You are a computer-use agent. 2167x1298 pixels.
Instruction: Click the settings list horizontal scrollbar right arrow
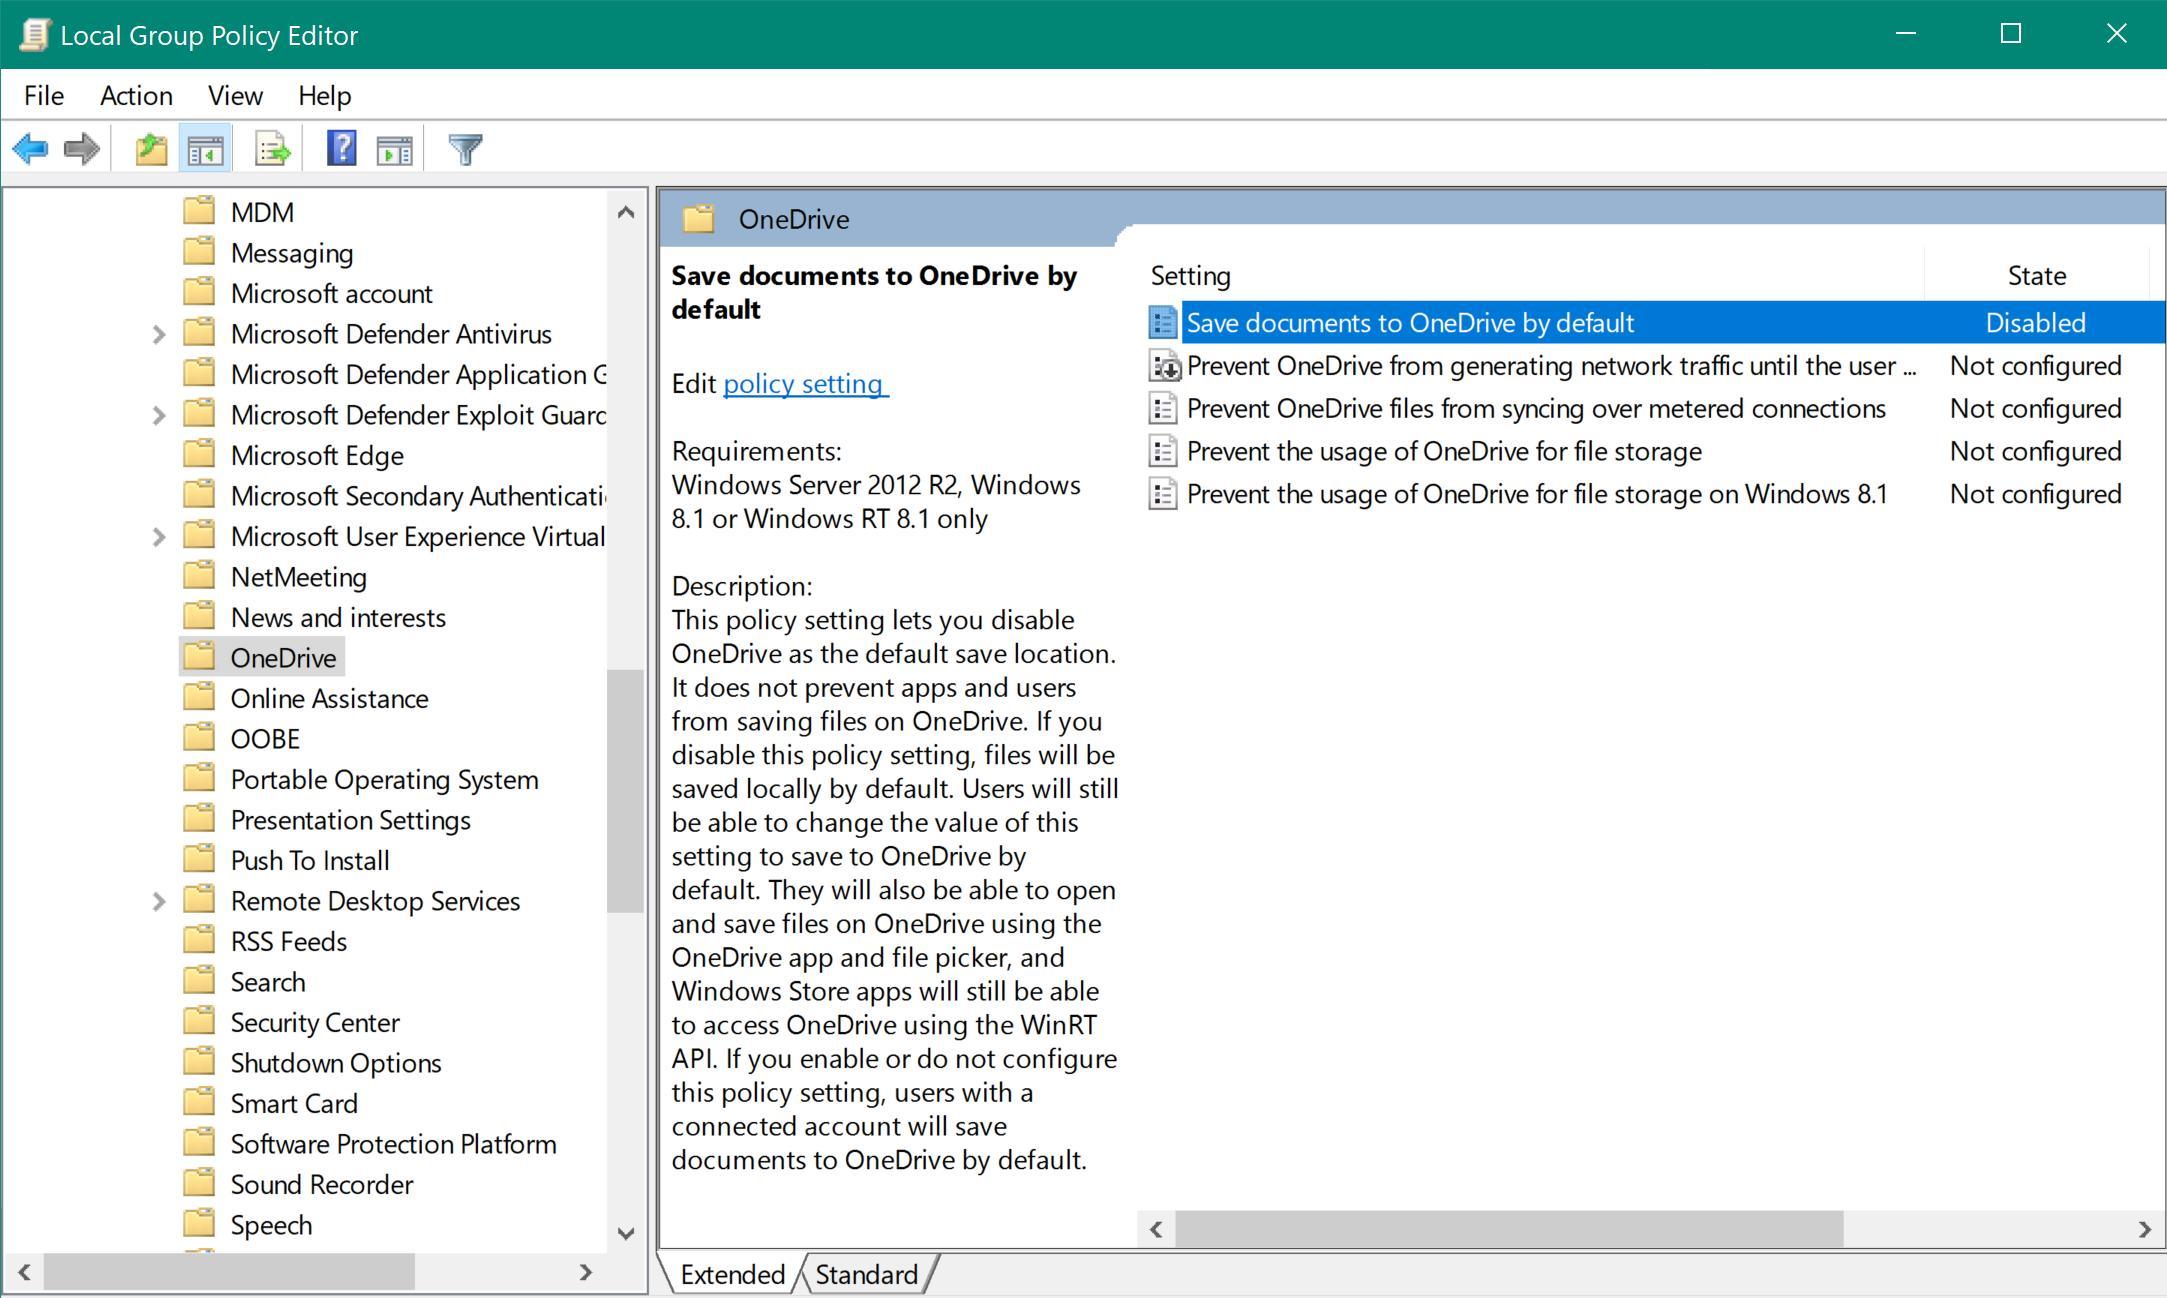[2144, 1229]
